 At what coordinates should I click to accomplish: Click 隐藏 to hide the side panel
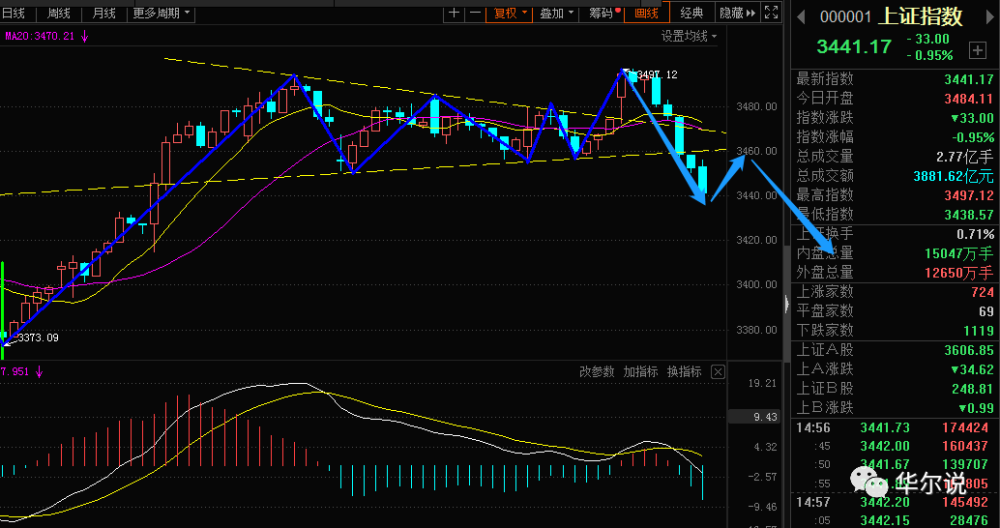click(x=737, y=12)
